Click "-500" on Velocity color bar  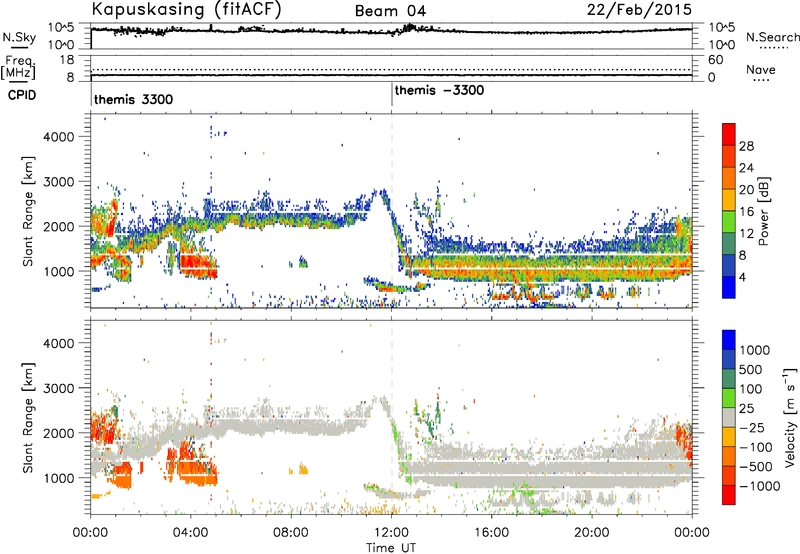tap(756, 467)
